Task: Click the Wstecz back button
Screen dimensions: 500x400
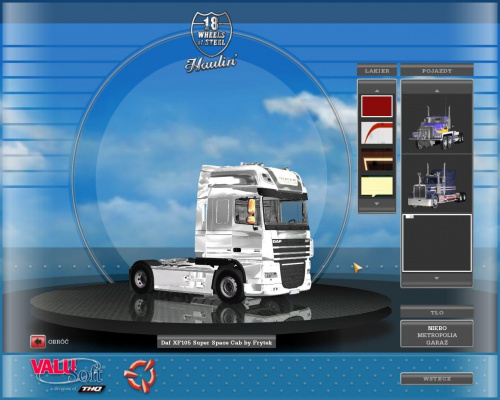Action: (437, 379)
